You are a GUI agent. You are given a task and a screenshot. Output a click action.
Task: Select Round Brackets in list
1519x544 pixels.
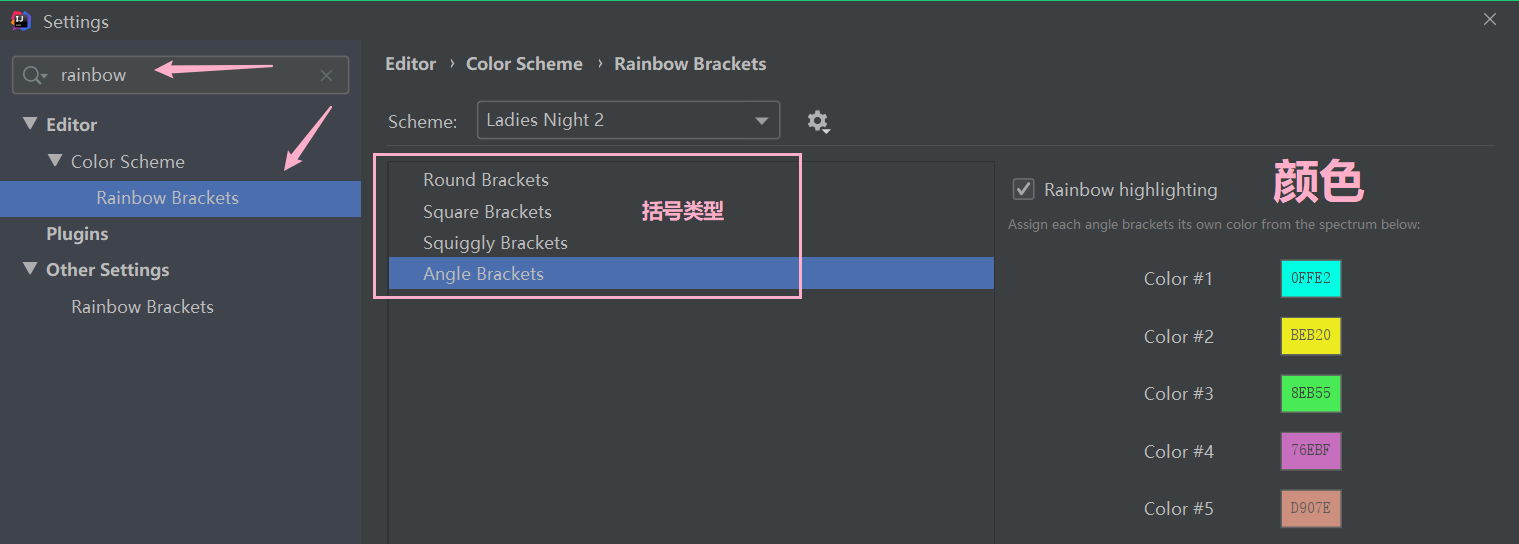coord(485,180)
